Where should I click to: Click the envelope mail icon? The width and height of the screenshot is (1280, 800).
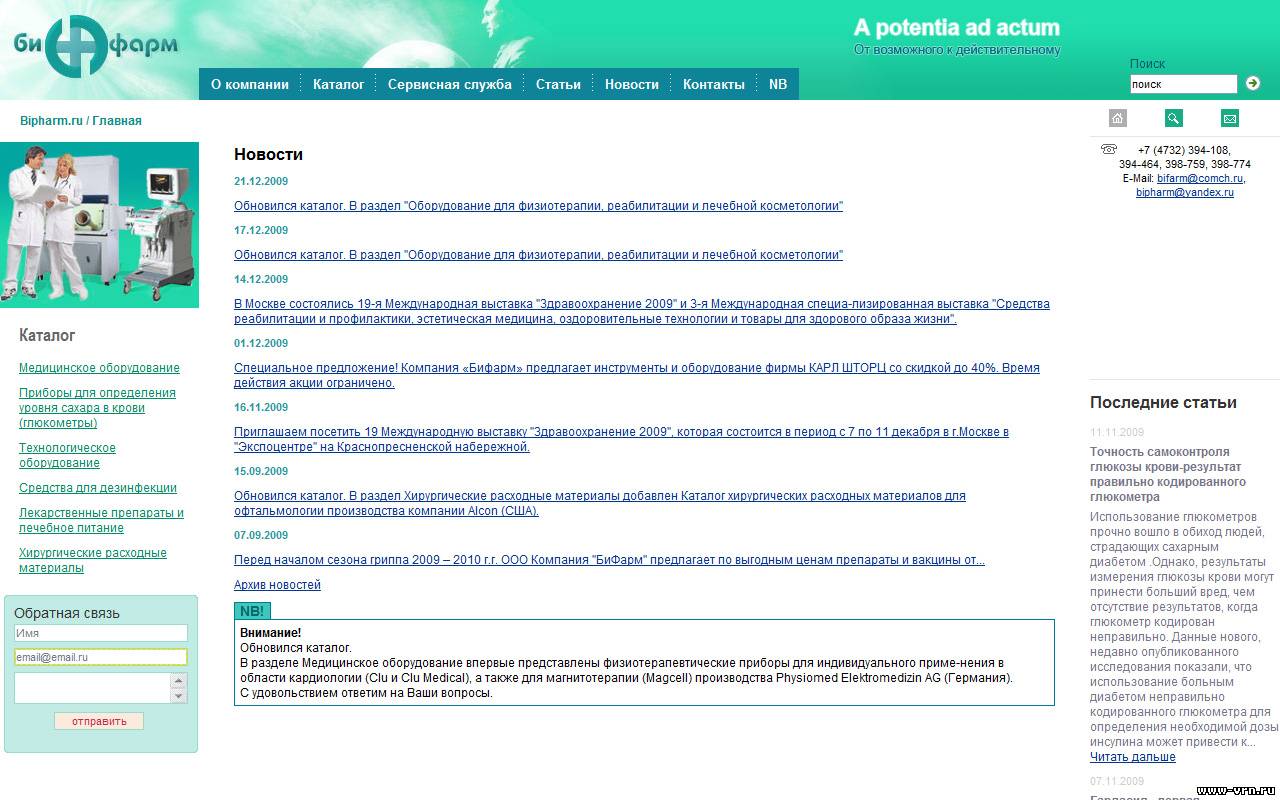tap(1230, 118)
